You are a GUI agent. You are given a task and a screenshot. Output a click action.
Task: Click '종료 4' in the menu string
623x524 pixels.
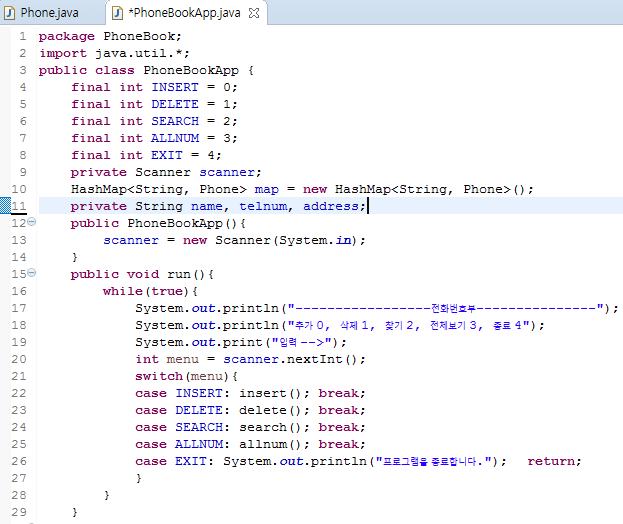pos(507,325)
